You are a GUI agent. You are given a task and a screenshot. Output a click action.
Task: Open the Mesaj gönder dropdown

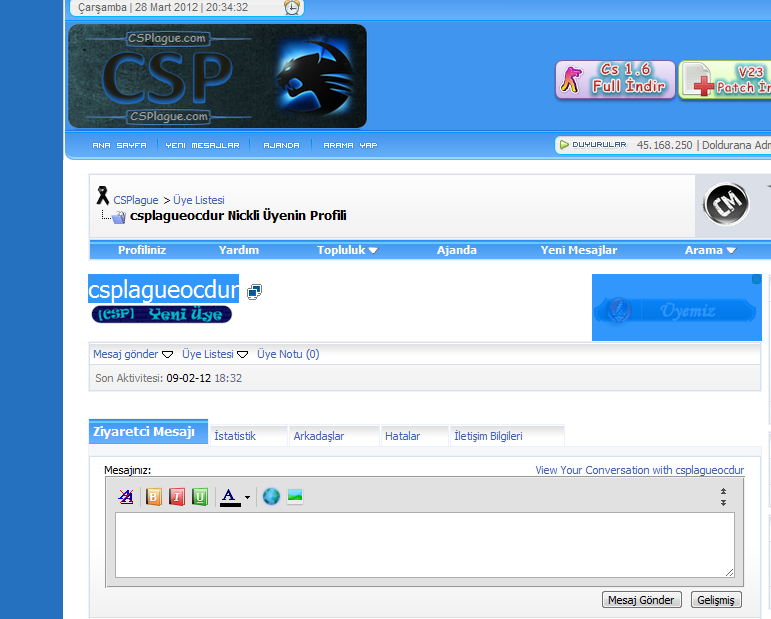click(133, 354)
